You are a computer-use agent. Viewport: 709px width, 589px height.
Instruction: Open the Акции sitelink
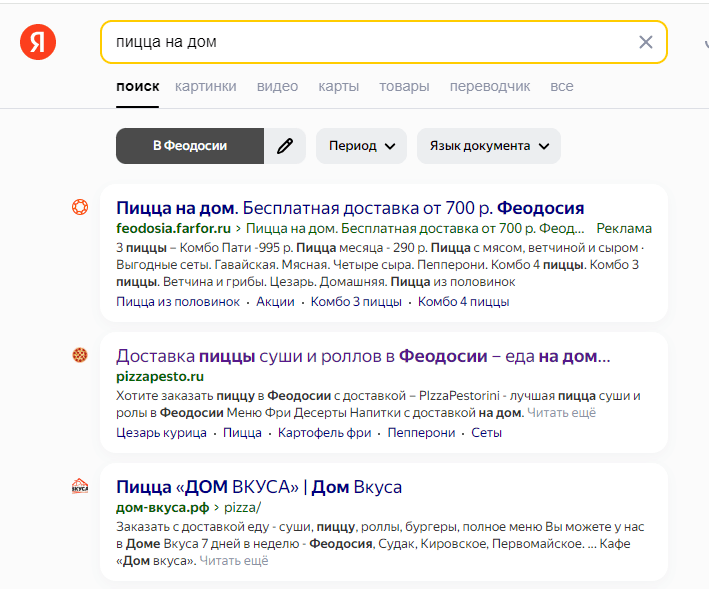tap(275, 302)
